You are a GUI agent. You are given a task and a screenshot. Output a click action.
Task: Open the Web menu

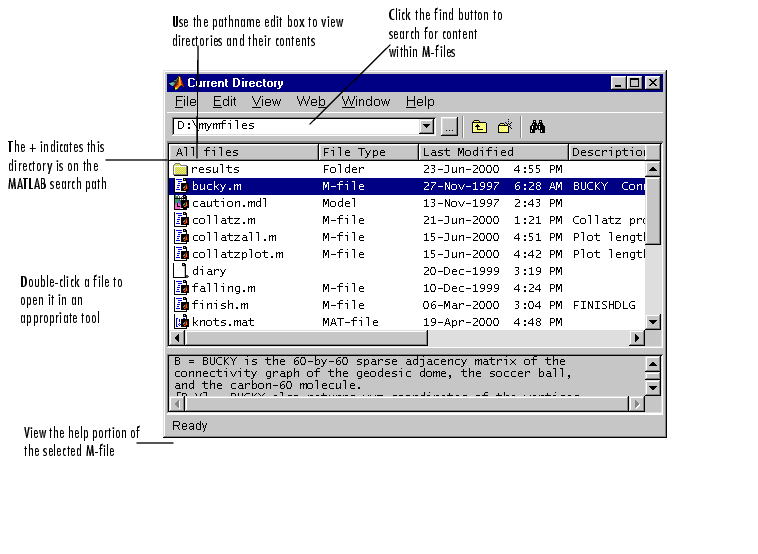click(x=311, y=102)
